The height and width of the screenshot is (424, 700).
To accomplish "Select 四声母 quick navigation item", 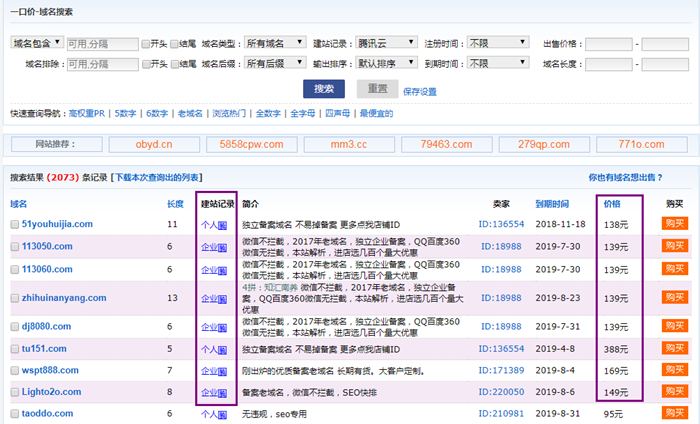I will [x=338, y=114].
